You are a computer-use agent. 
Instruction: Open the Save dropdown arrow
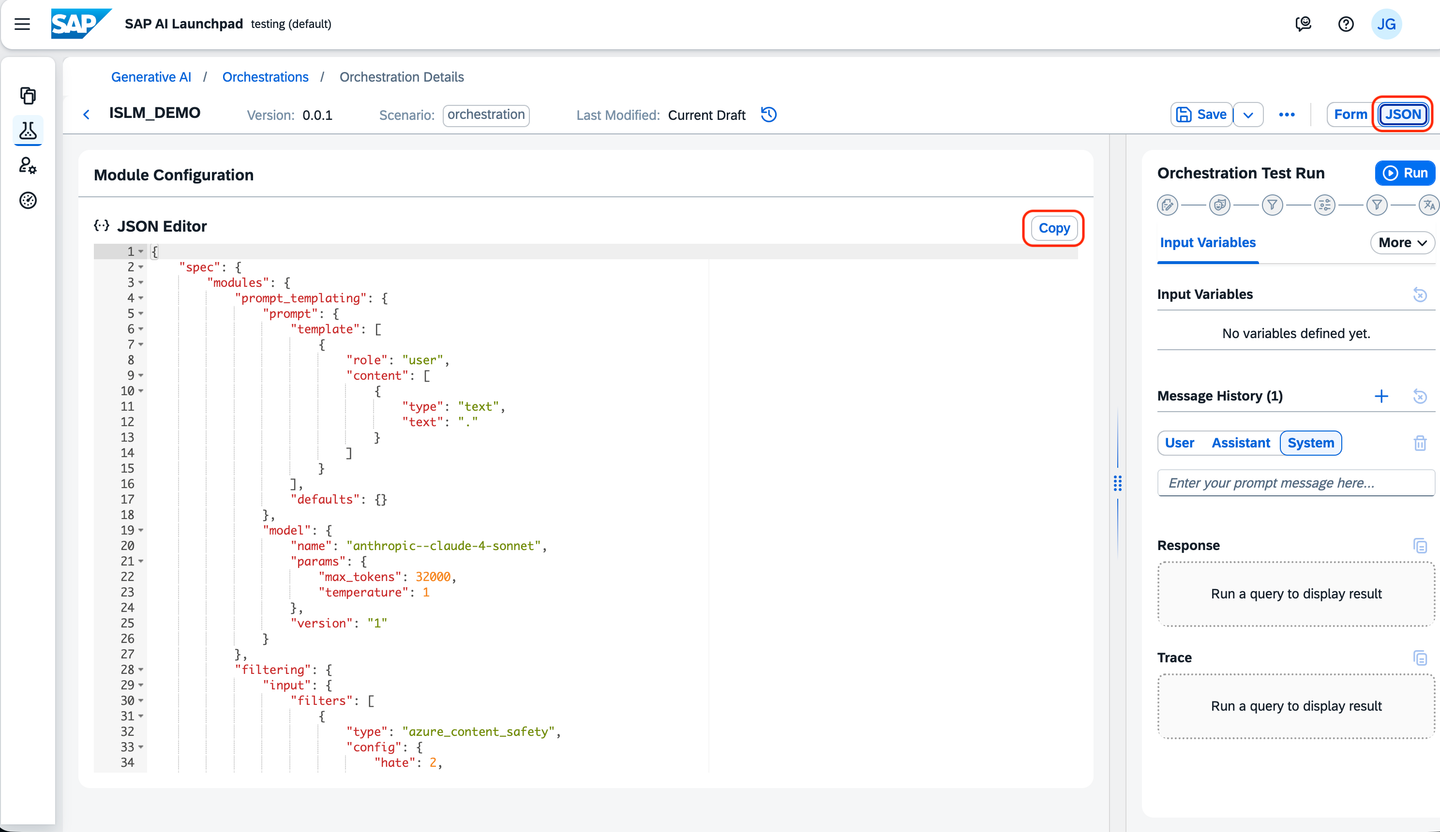click(x=1248, y=115)
